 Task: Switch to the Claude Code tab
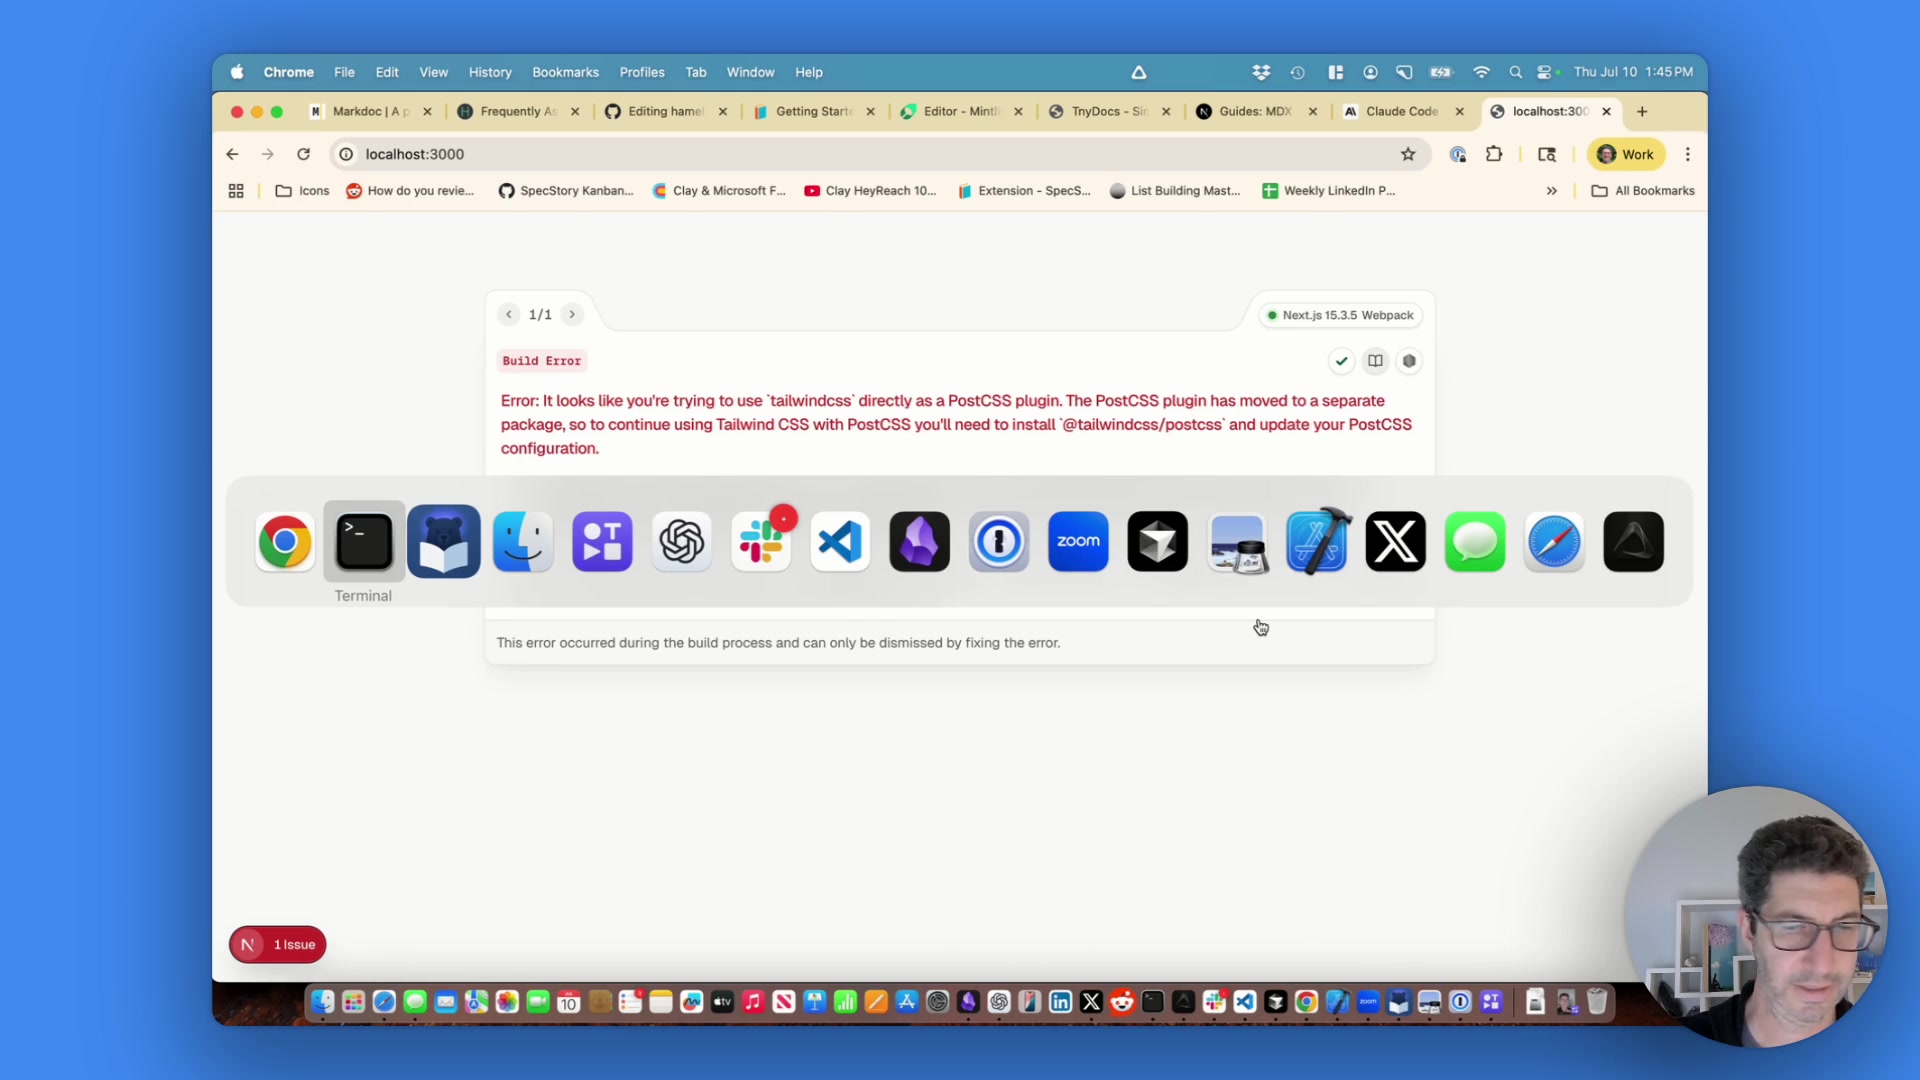(x=1401, y=111)
